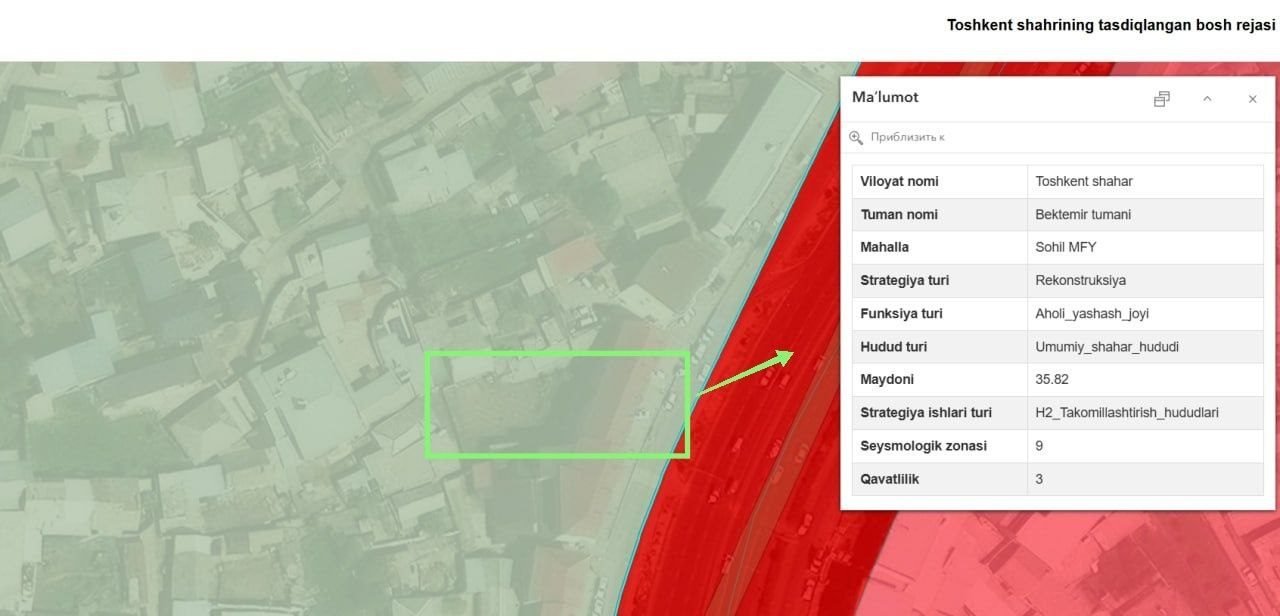Screen dimensions: 1280x616
Task: Click the "Umumiy_shahar_hududi" value cell
Action: [1145, 346]
